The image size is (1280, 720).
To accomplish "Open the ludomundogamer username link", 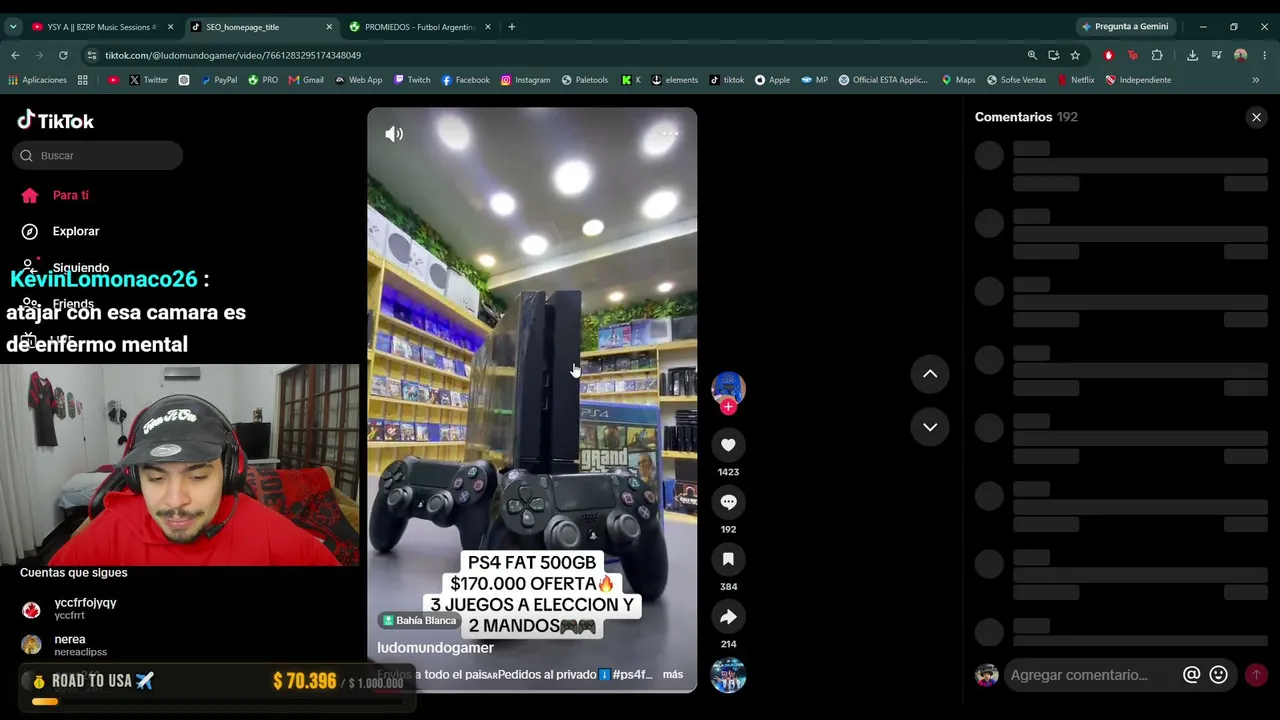I will [x=435, y=648].
